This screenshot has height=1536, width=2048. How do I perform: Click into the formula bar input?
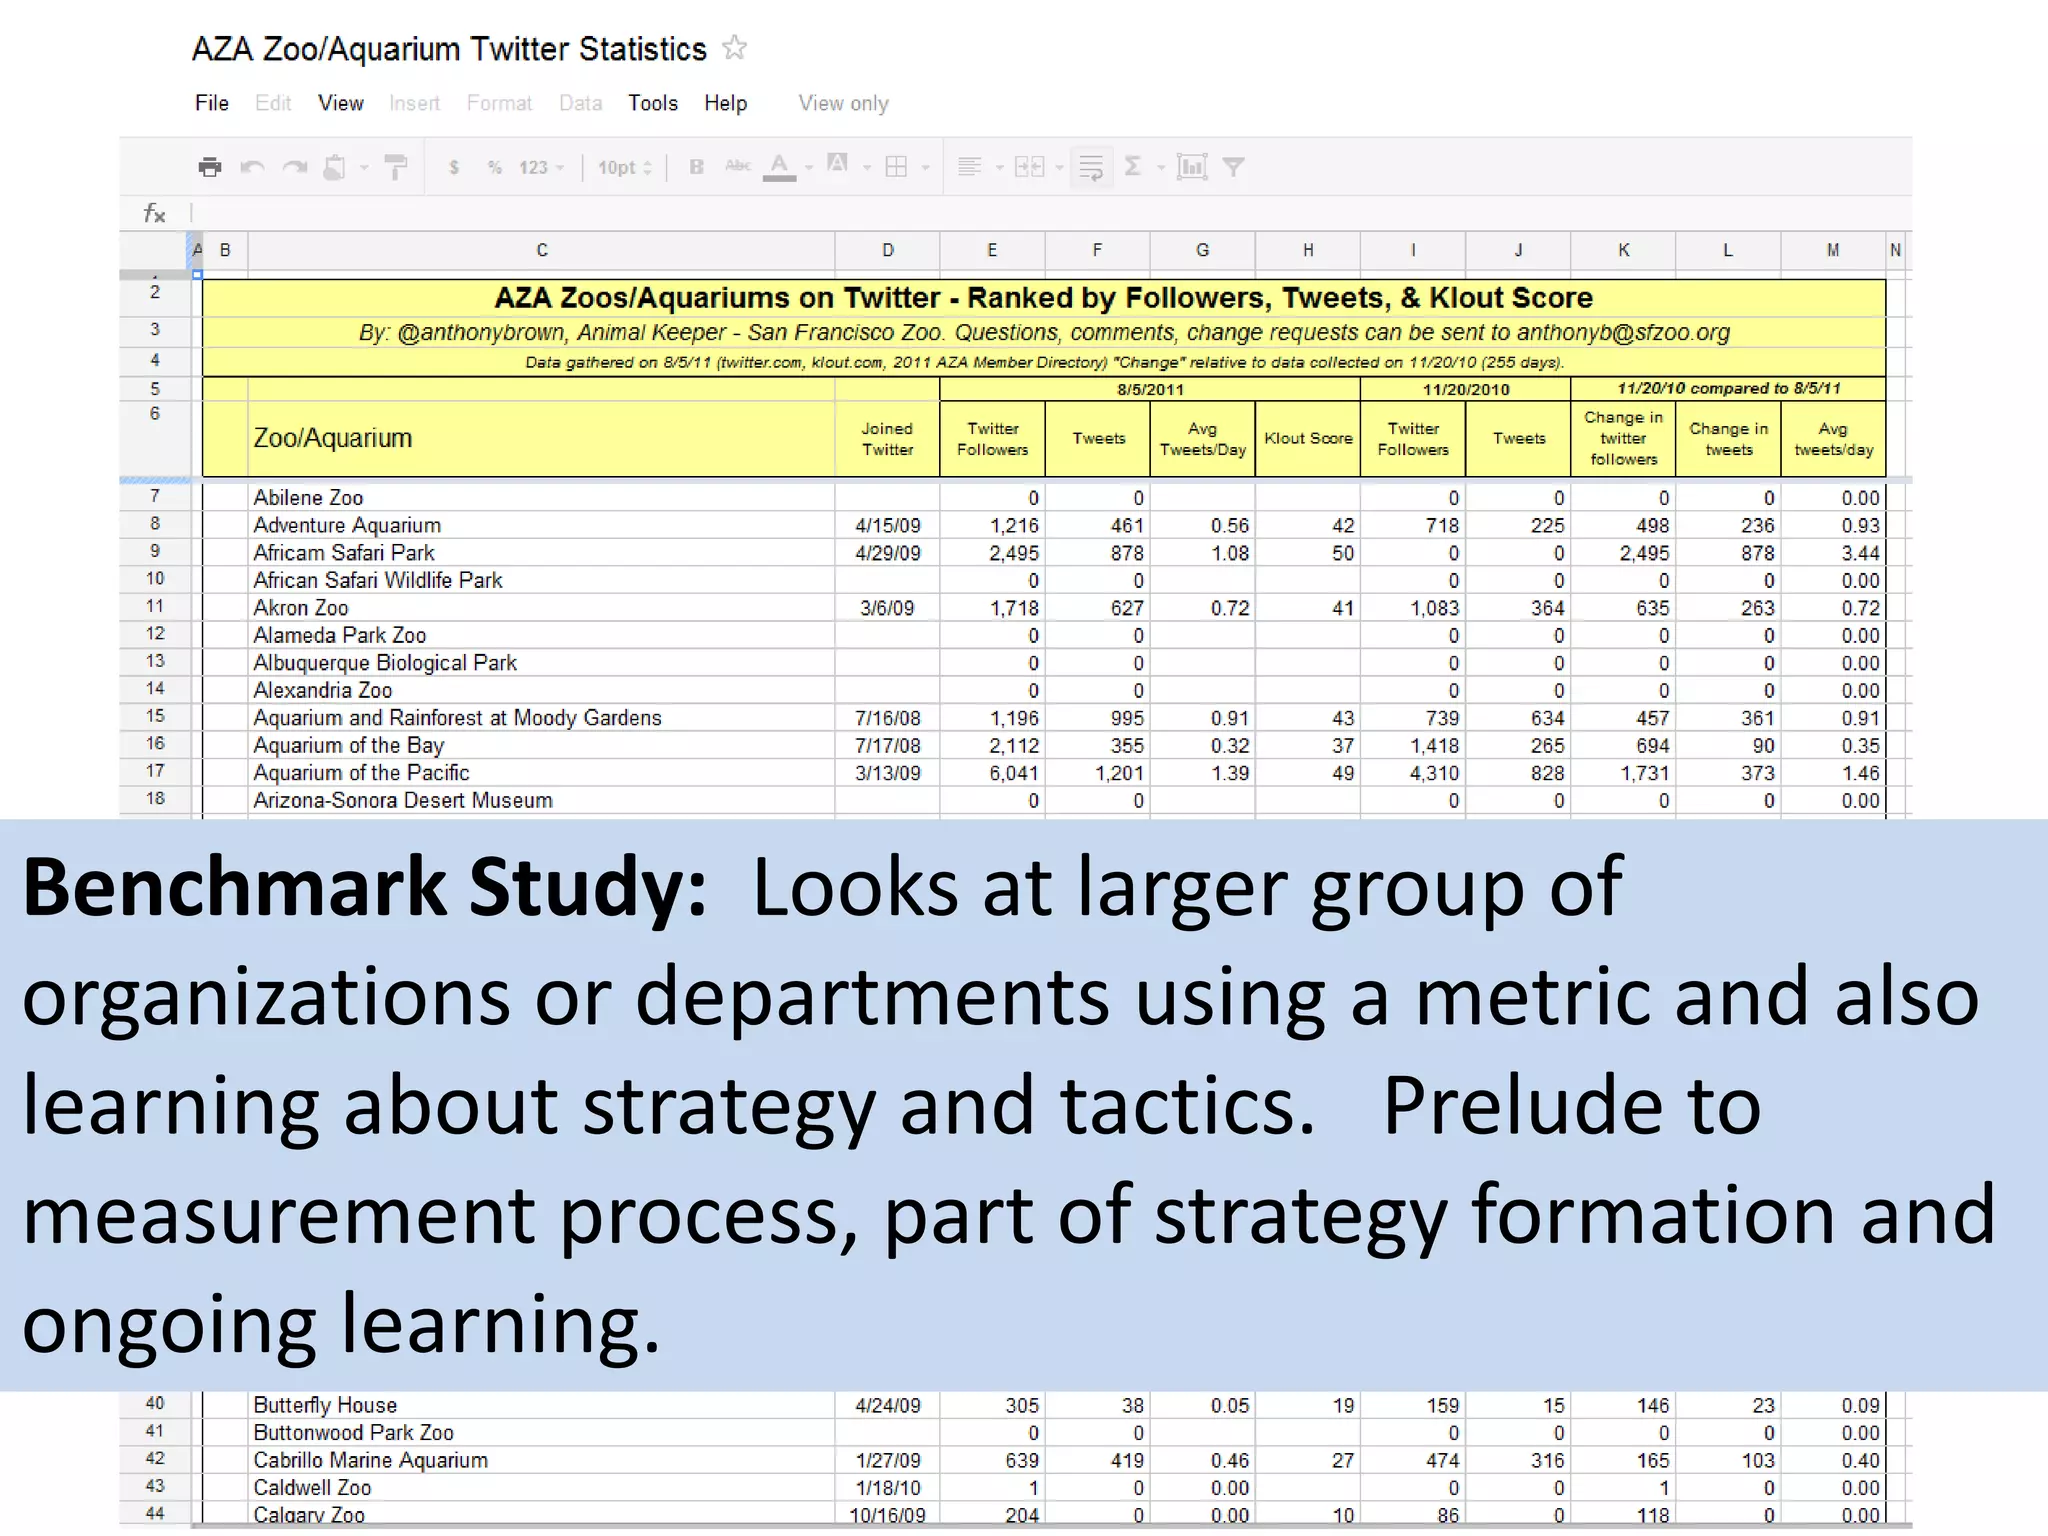coord(1050,213)
